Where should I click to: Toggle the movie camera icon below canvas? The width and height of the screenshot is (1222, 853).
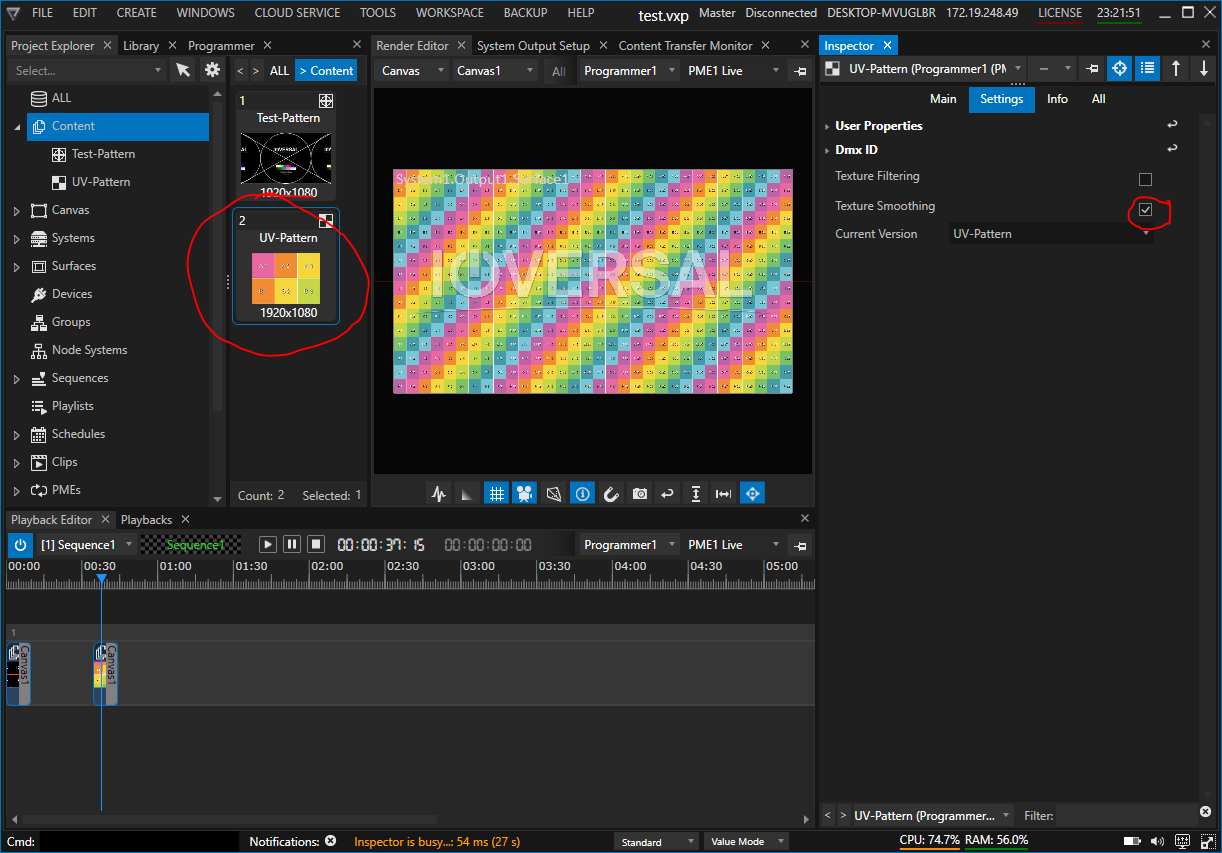click(524, 493)
